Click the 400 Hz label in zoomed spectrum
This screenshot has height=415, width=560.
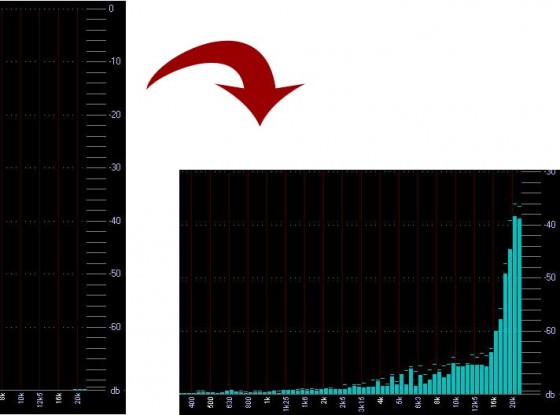click(192, 402)
